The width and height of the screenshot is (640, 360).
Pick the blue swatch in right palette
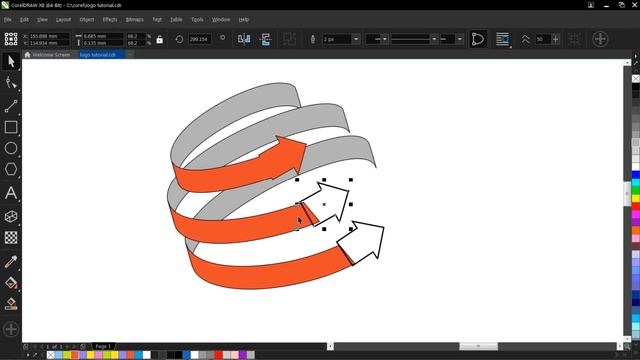636,175
